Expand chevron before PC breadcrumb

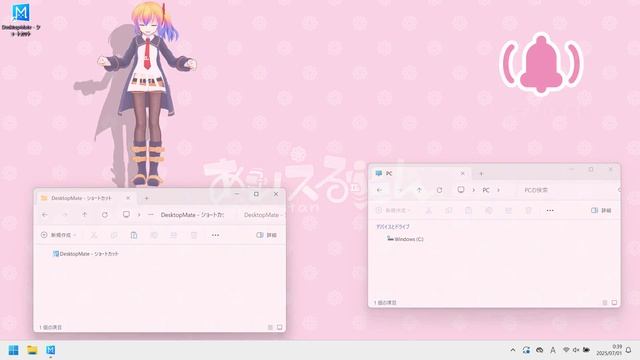[473, 190]
